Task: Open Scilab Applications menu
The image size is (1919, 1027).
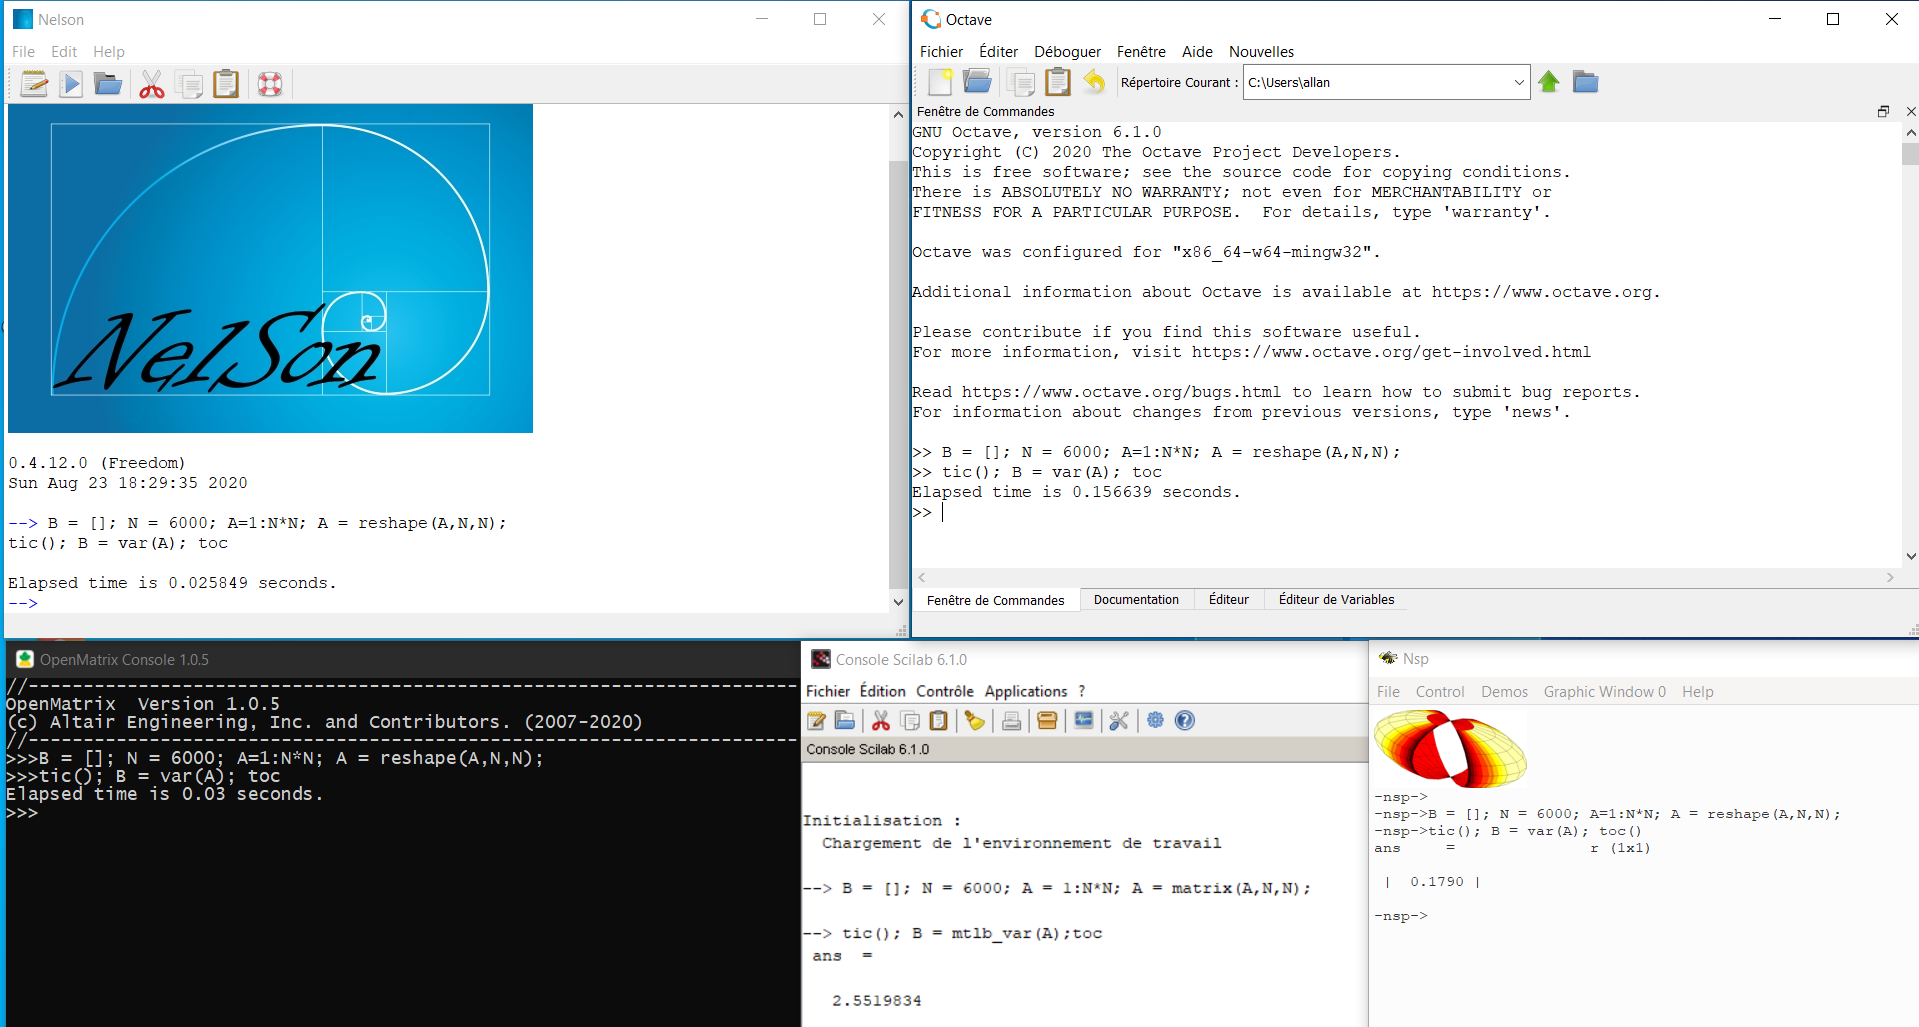Action: point(1026,691)
